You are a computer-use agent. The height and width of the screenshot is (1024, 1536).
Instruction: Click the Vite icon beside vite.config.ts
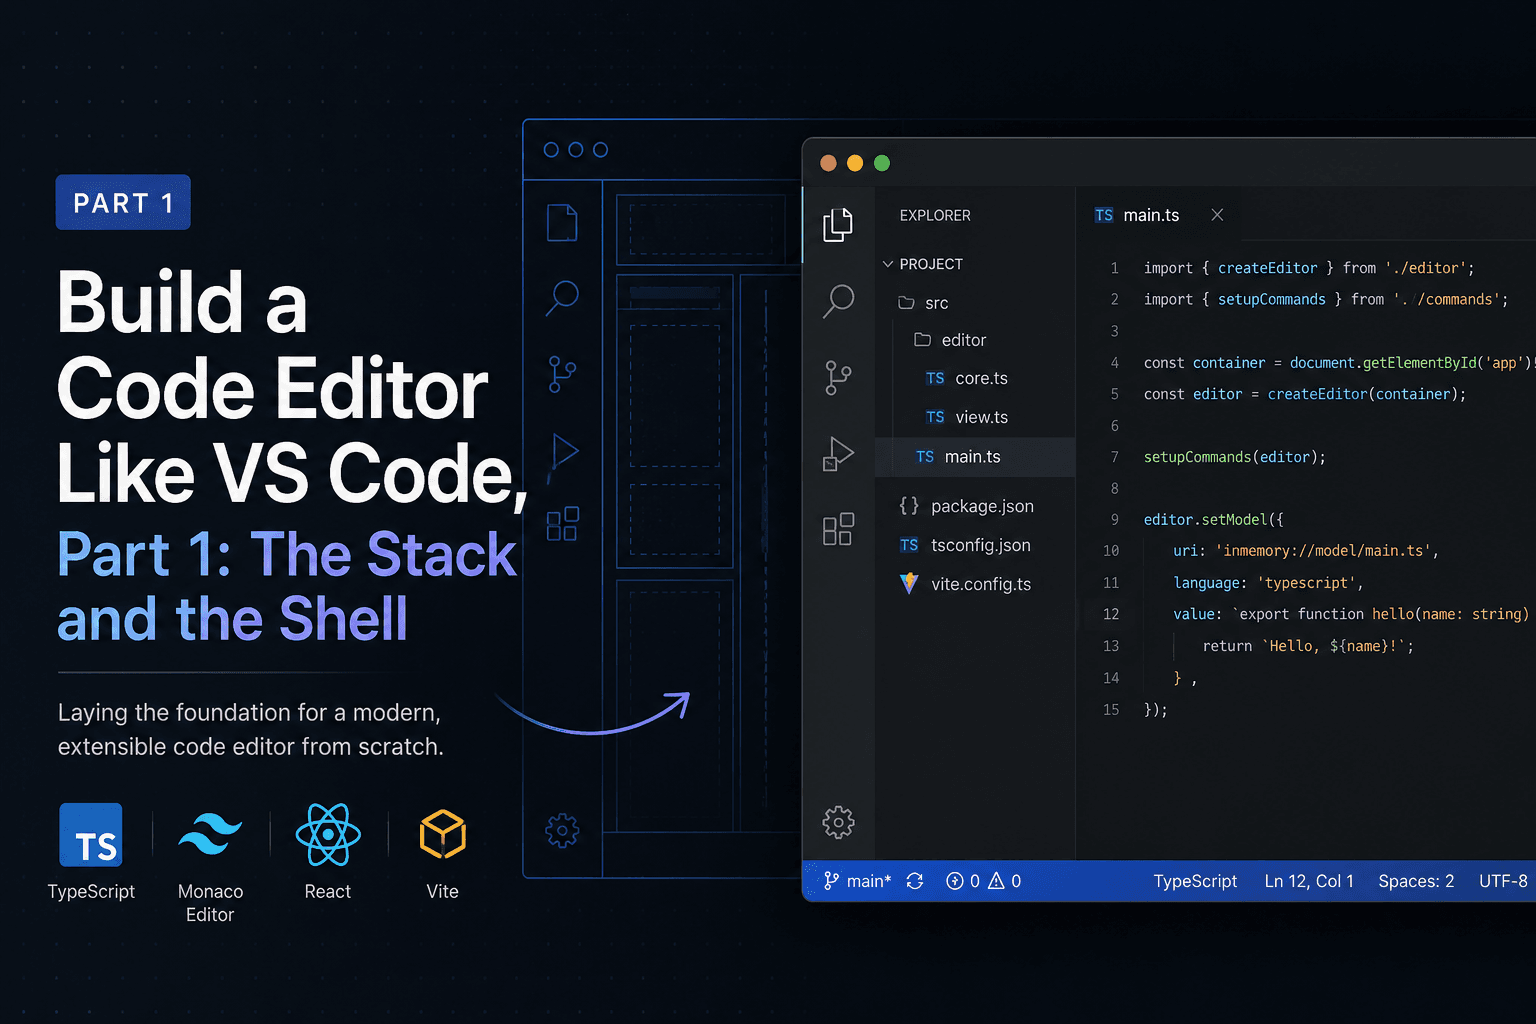(909, 584)
